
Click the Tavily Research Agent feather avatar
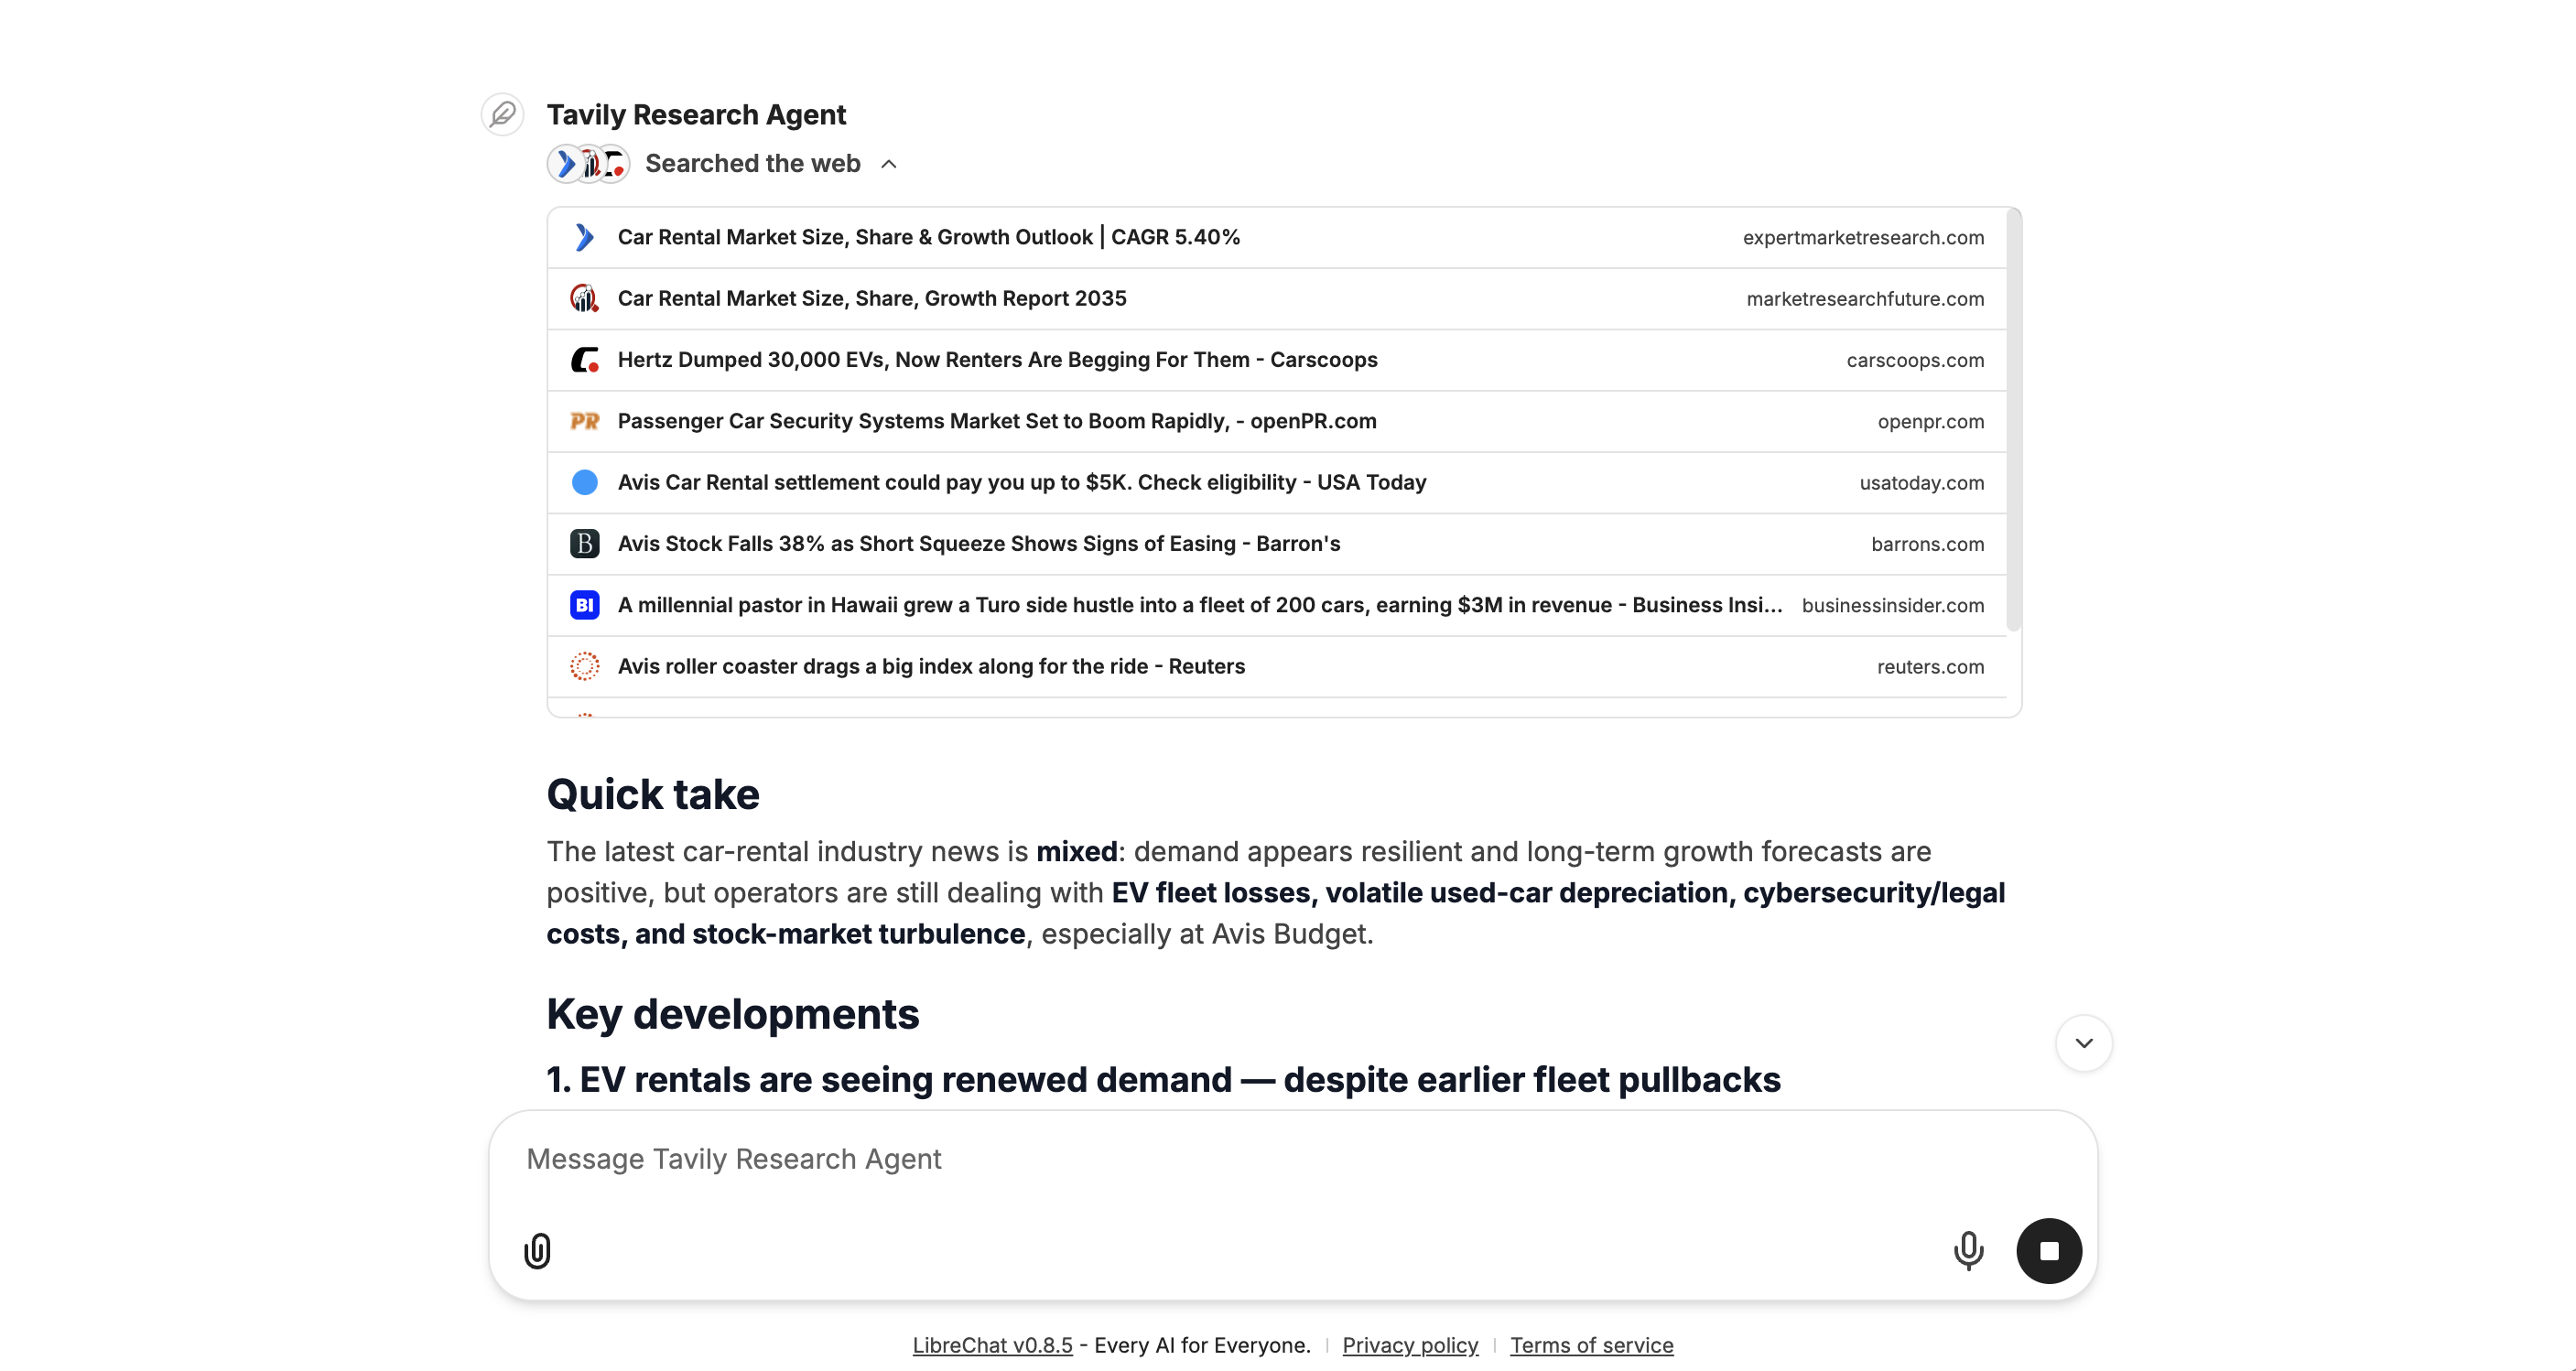(x=502, y=115)
